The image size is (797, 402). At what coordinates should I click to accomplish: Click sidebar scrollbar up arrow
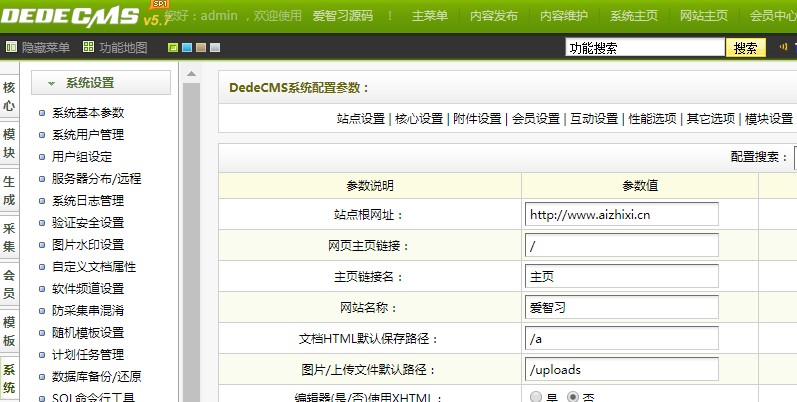(x=191, y=74)
